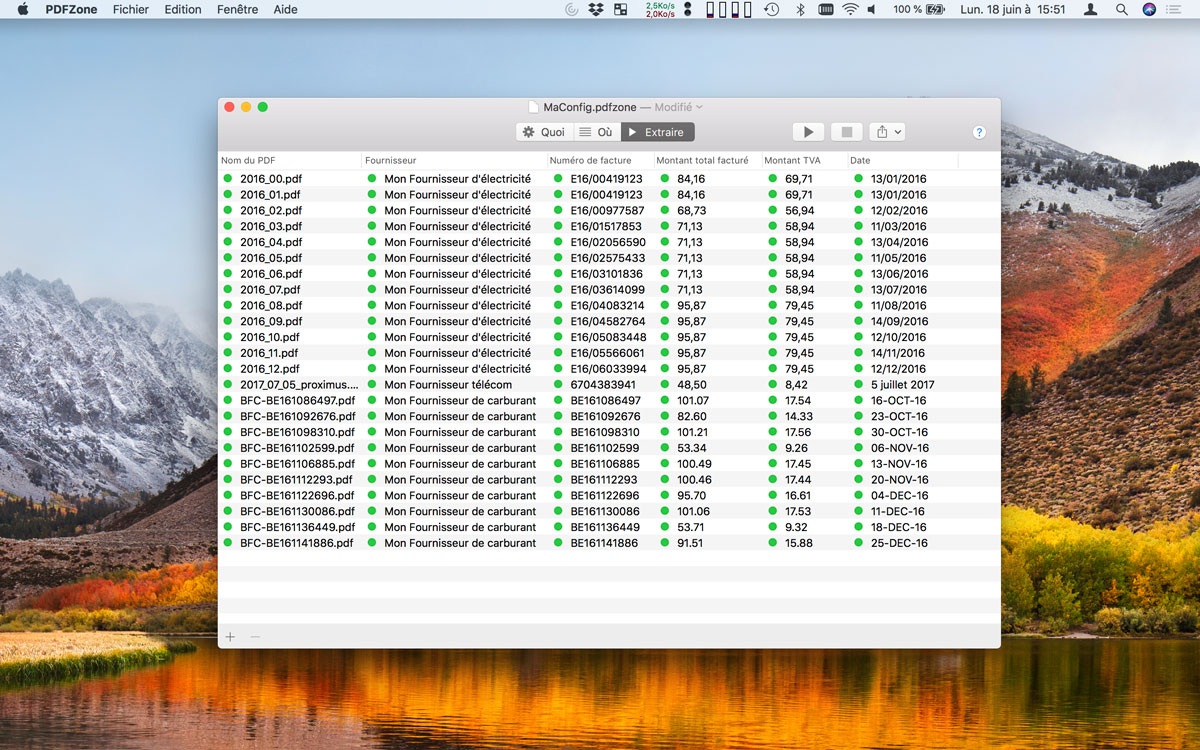Open the Share export dropdown

click(x=887, y=132)
